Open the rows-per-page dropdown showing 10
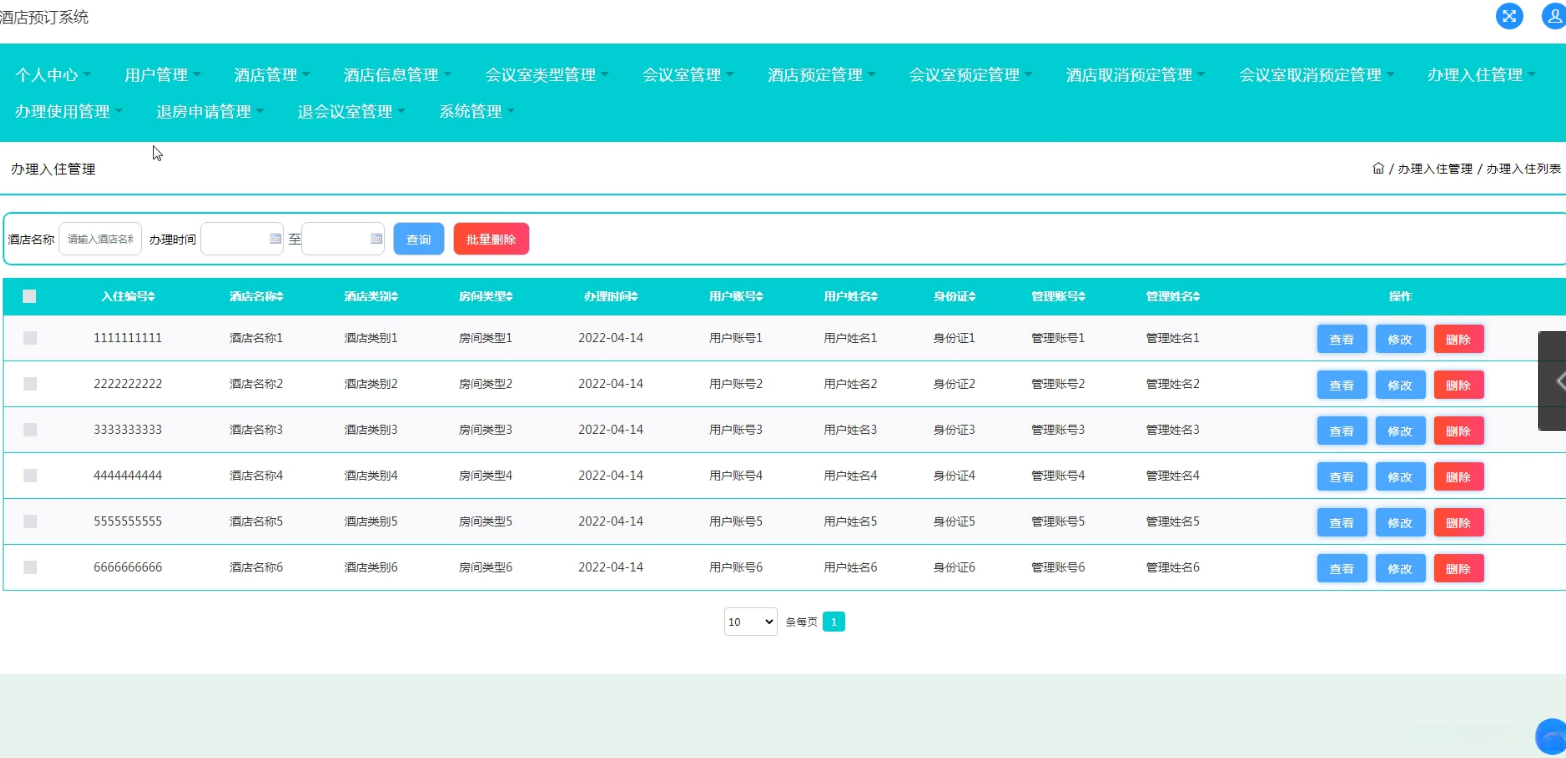Screen dimensions: 1566x758 click(x=750, y=622)
